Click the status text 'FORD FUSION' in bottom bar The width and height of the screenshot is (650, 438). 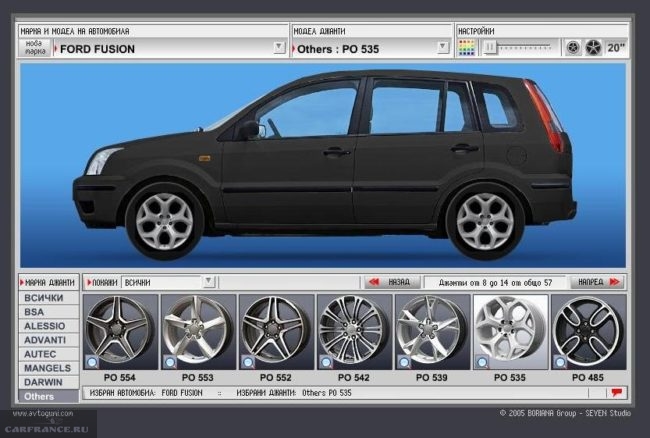[182, 393]
